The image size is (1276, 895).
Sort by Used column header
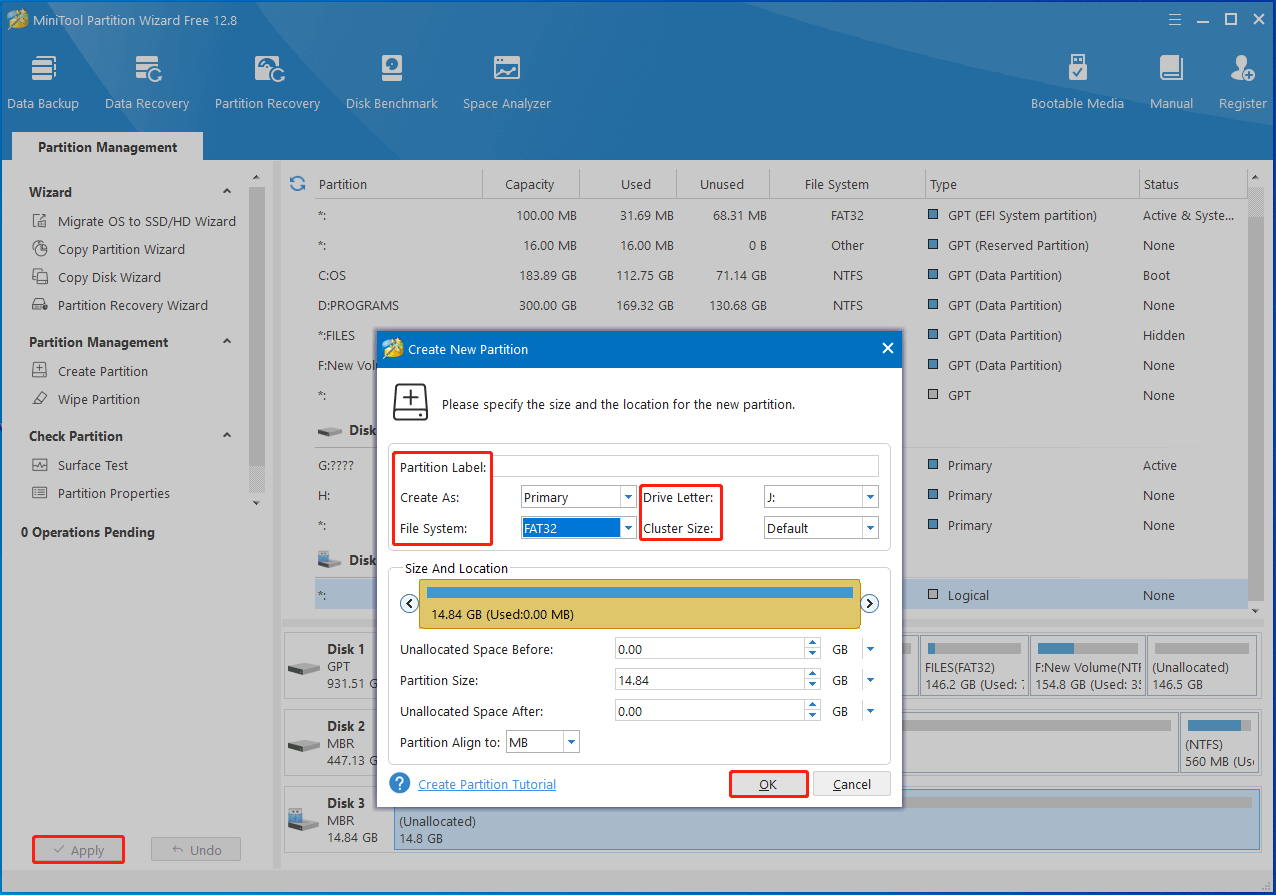coord(636,184)
